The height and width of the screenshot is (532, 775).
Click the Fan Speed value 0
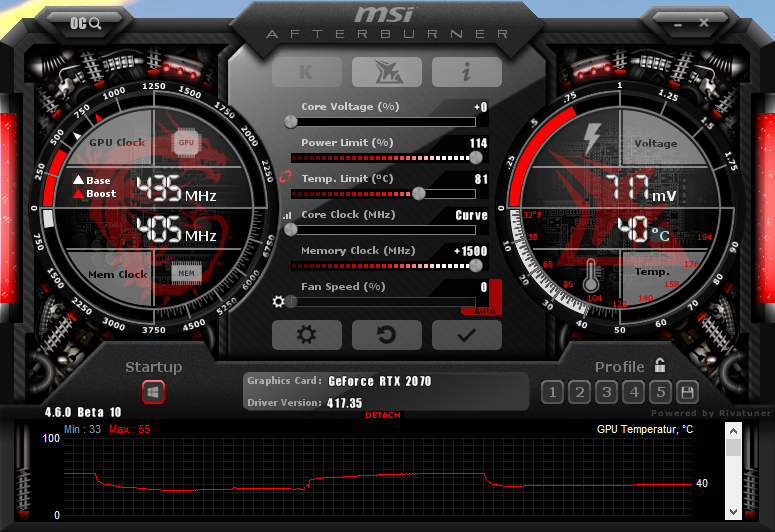coord(484,287)
